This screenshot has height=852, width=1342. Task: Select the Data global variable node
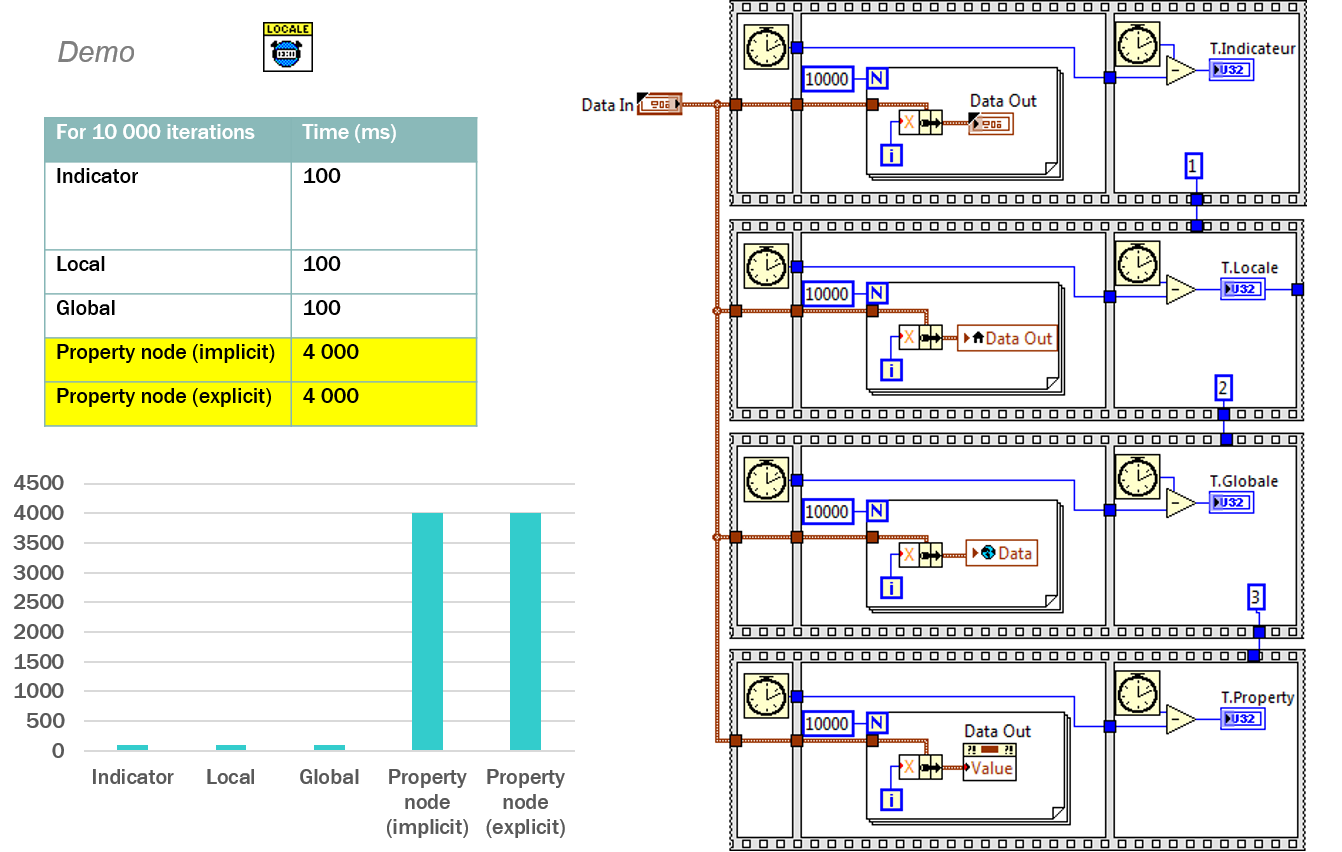[x=1002, y=553]
